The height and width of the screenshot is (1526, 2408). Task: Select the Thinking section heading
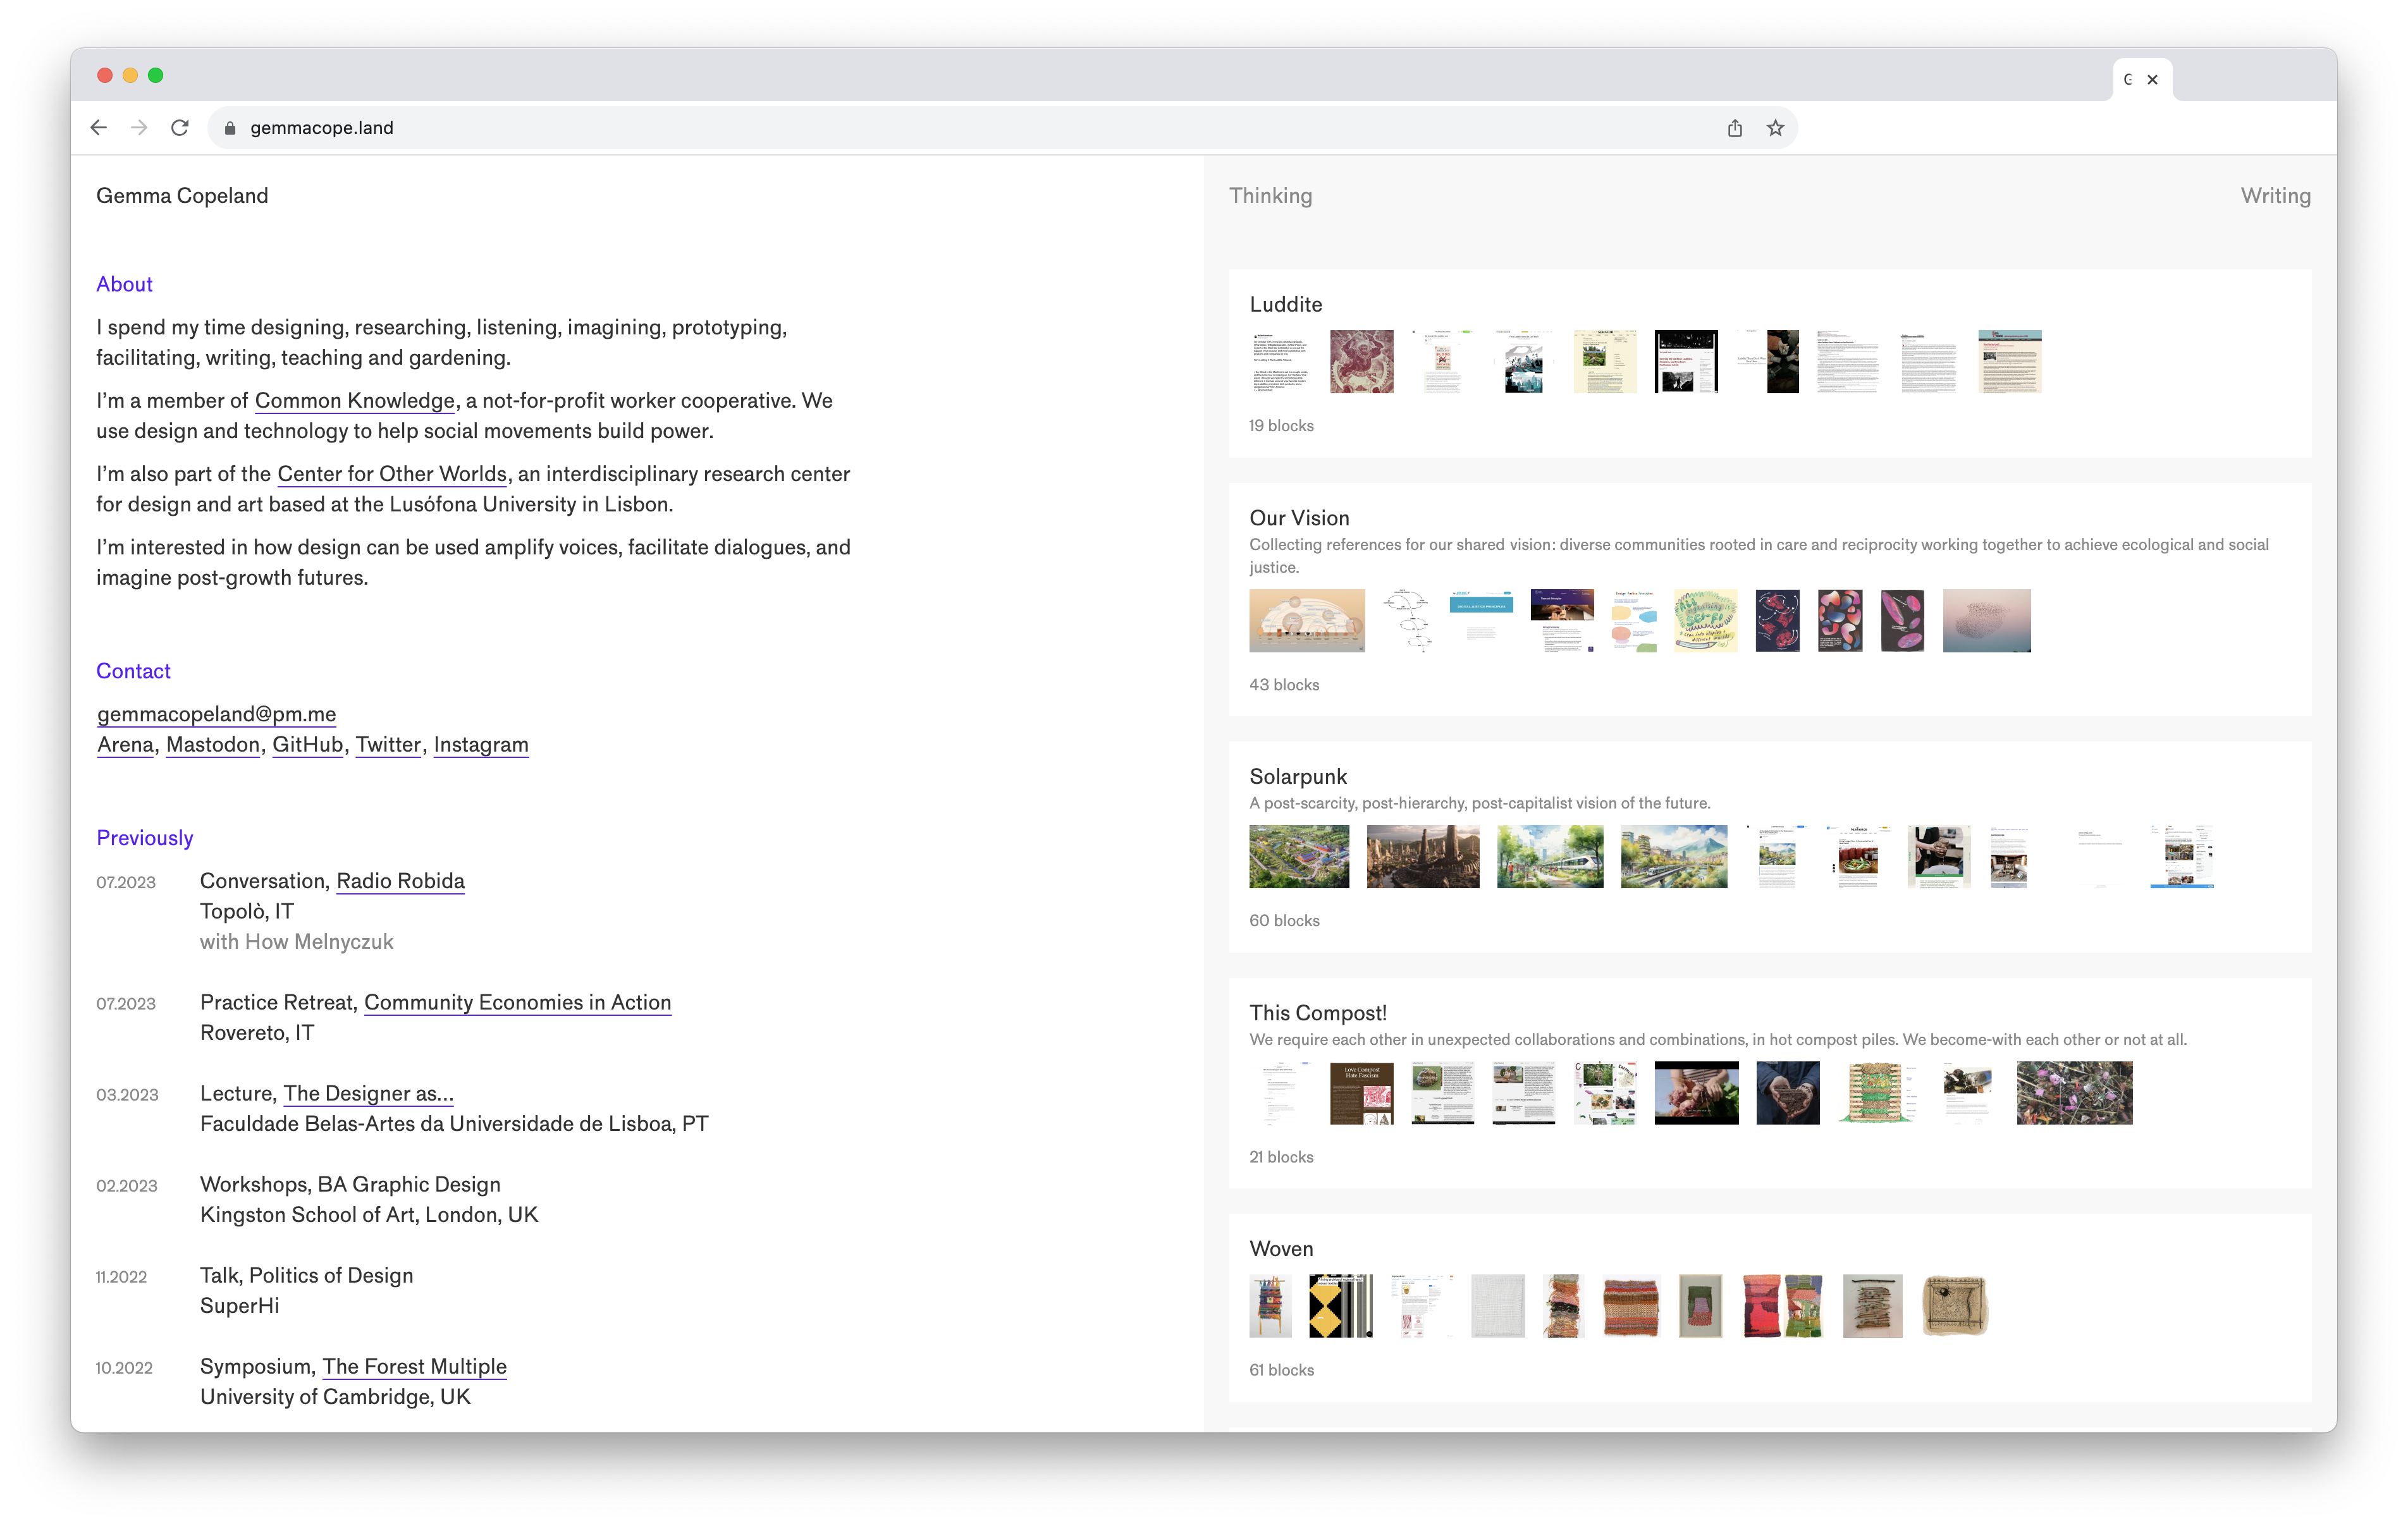[1270, 196]
